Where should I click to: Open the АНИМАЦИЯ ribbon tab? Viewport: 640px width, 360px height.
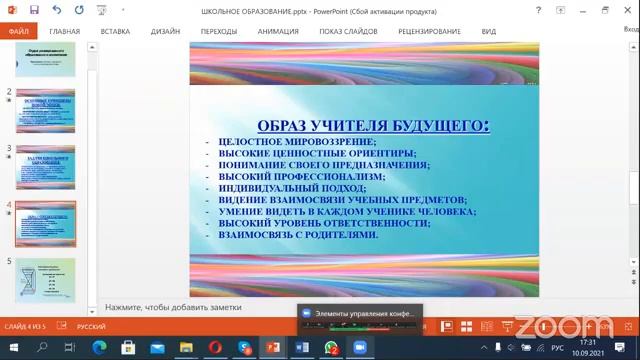pos(278,31)
